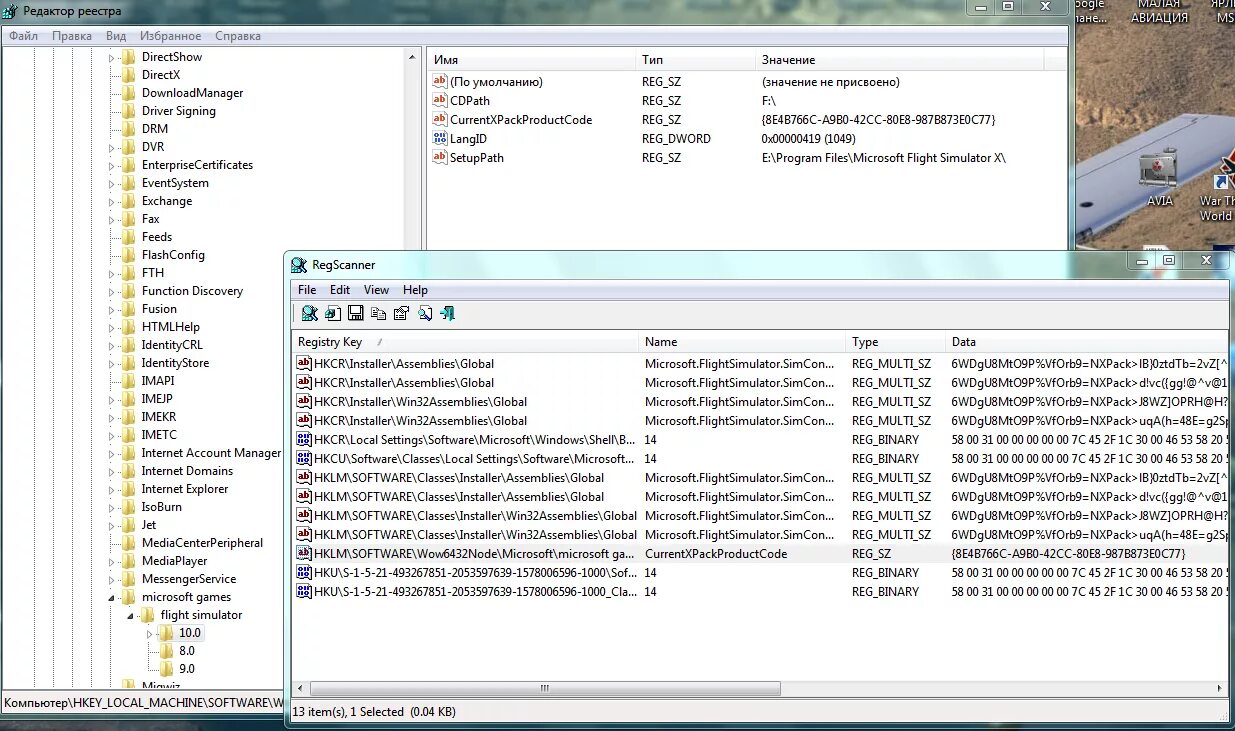1235x731 pixels.
Task: Select the Internet Explorer key
Action: pyautogui.click(x=184, y=489)
